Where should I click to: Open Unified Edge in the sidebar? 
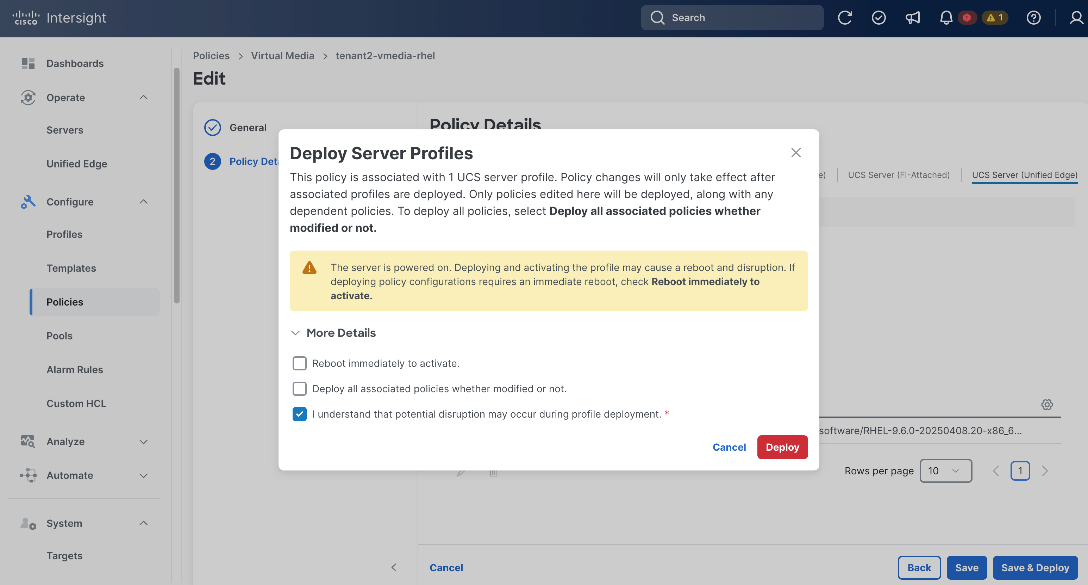click(x=76, y=164)
